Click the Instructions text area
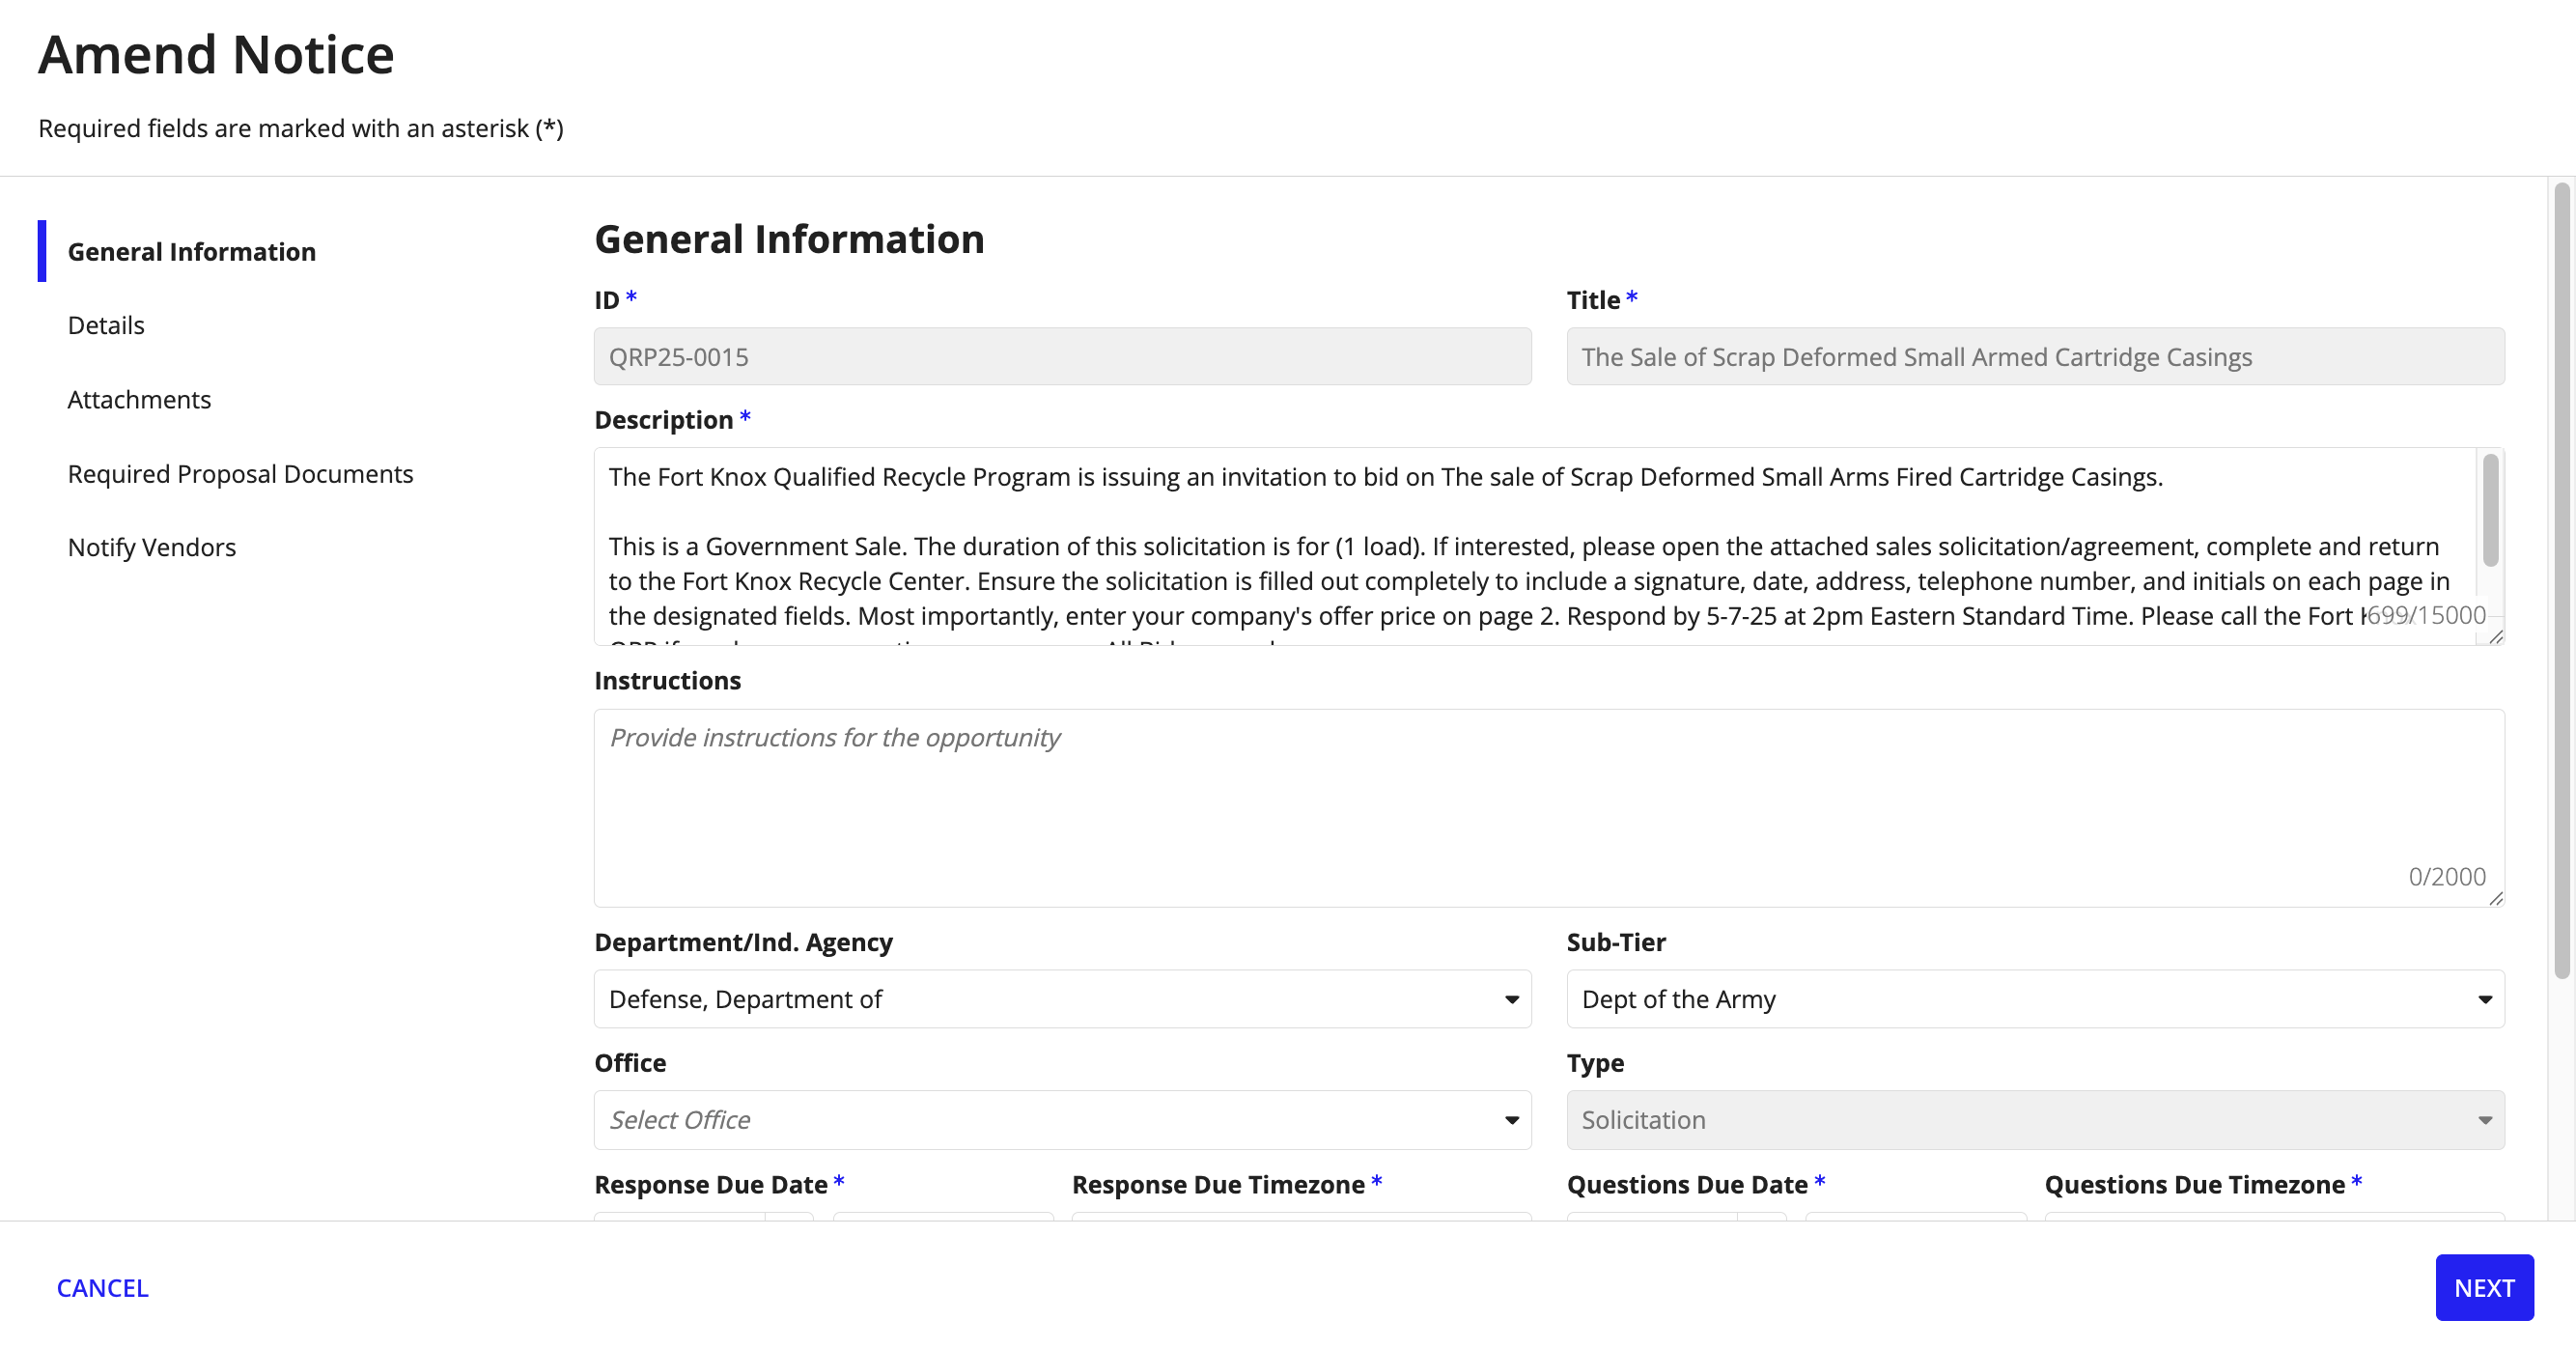Image resolution: width=2576 pixels, height=1348 pixels. coord(1549,808)
